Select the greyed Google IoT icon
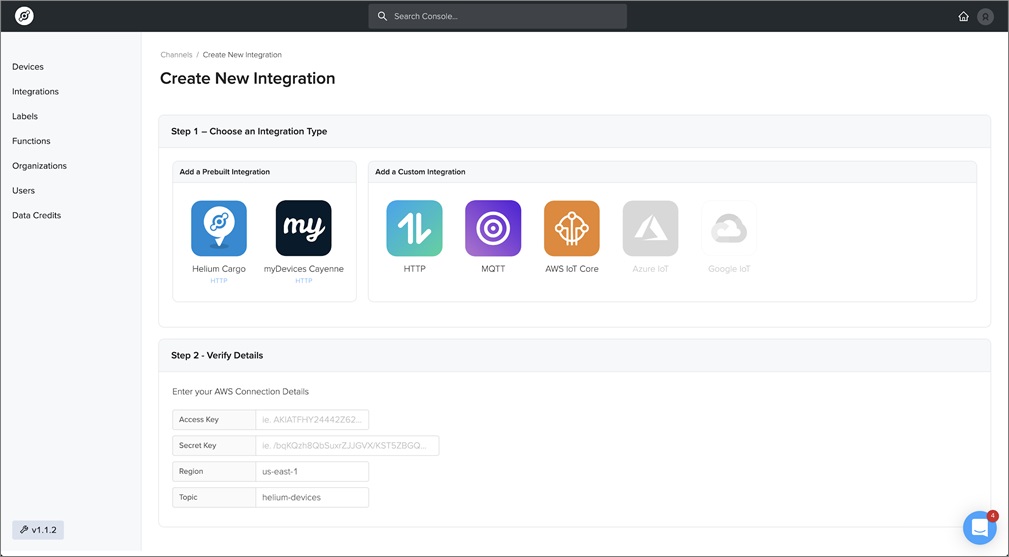 [x=729, y=228]
